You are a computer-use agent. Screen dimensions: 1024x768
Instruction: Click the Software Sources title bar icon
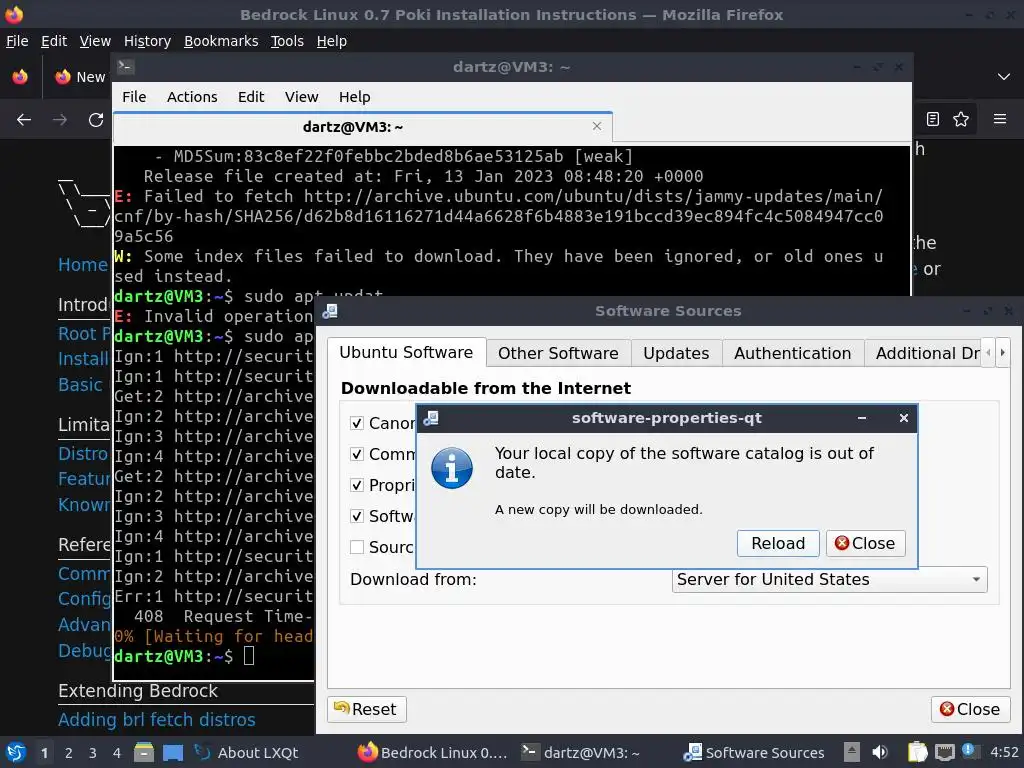coord(330,312)
